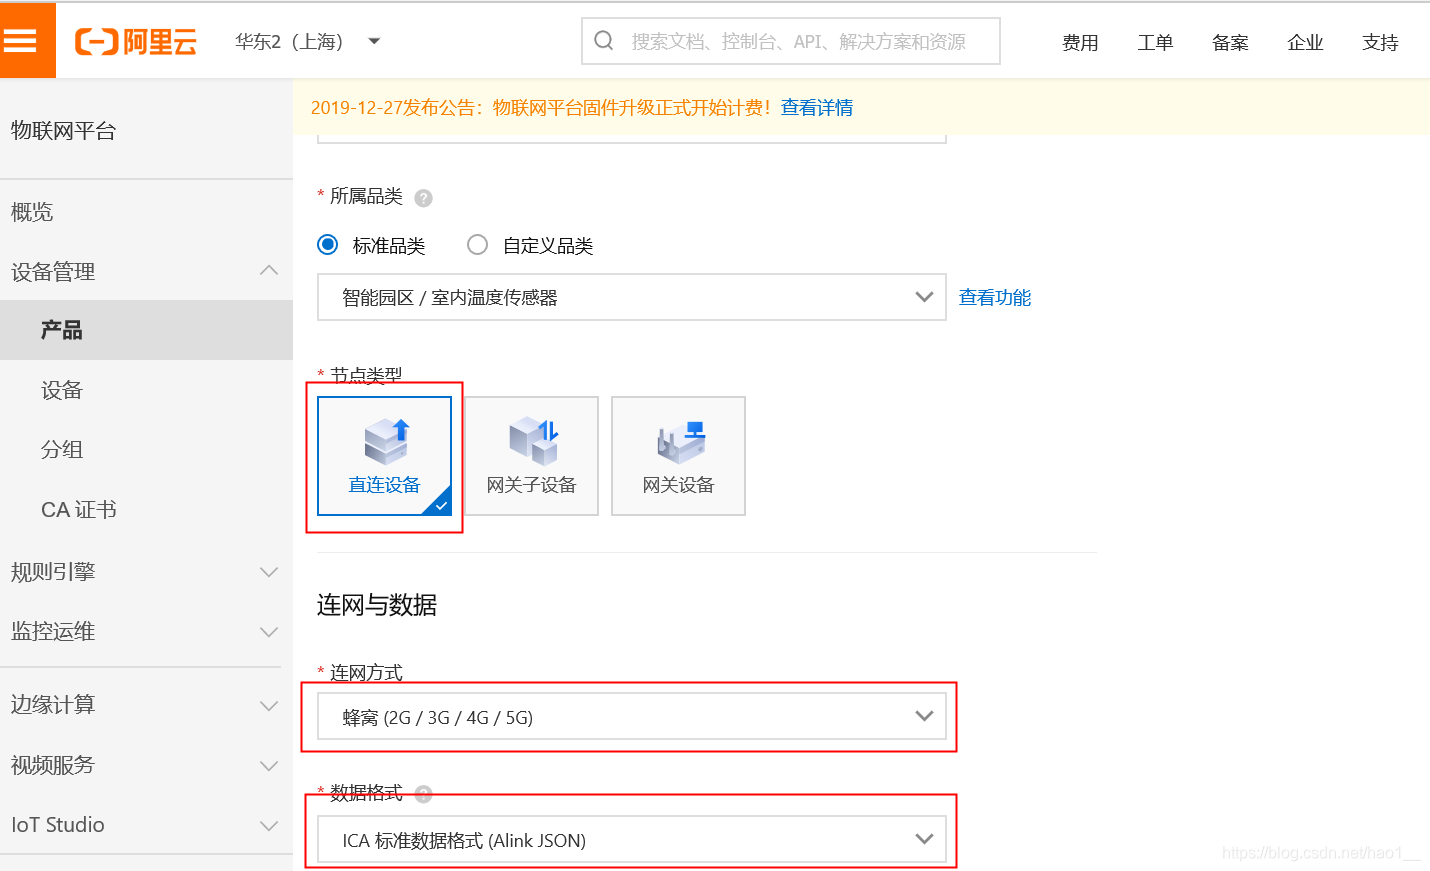Open the region selector 华东2（上海）
The height and width of the screenshot is (871, 1430).
click(x=308, y=41)
